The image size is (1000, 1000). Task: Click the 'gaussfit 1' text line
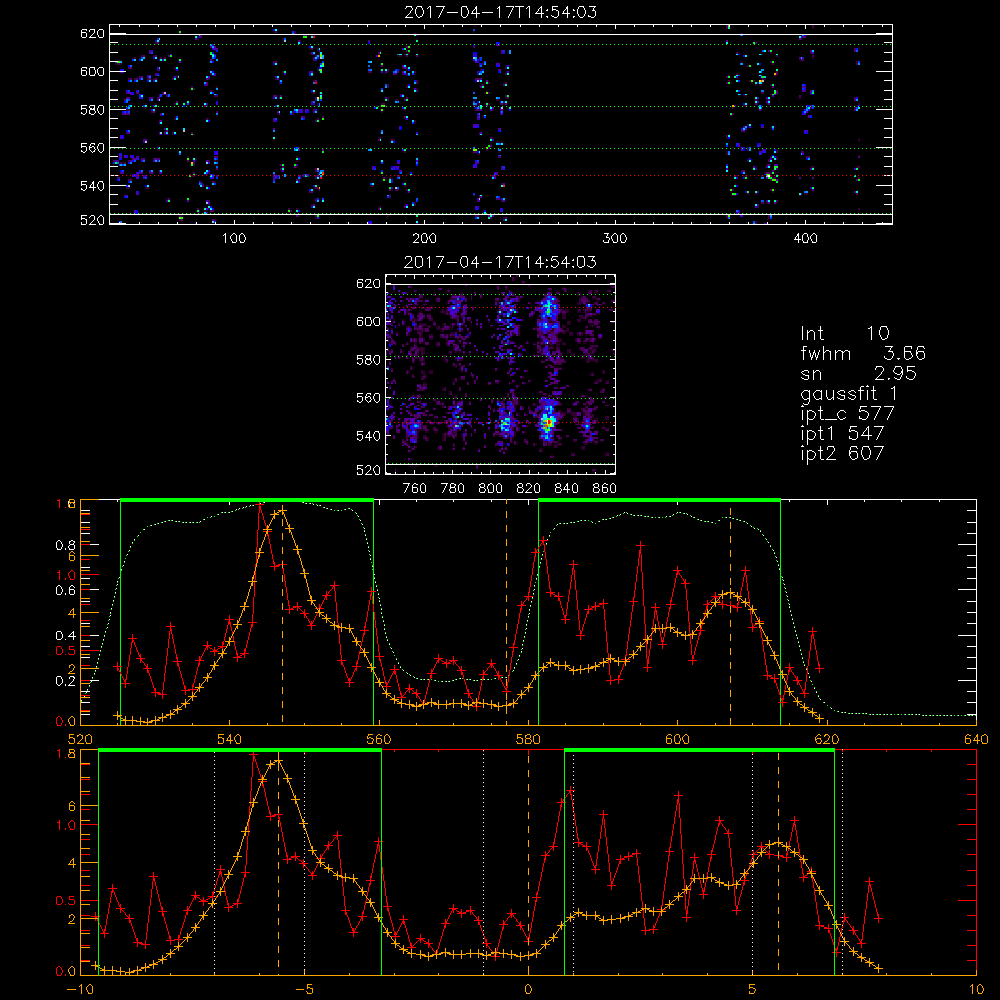point(849,393)
